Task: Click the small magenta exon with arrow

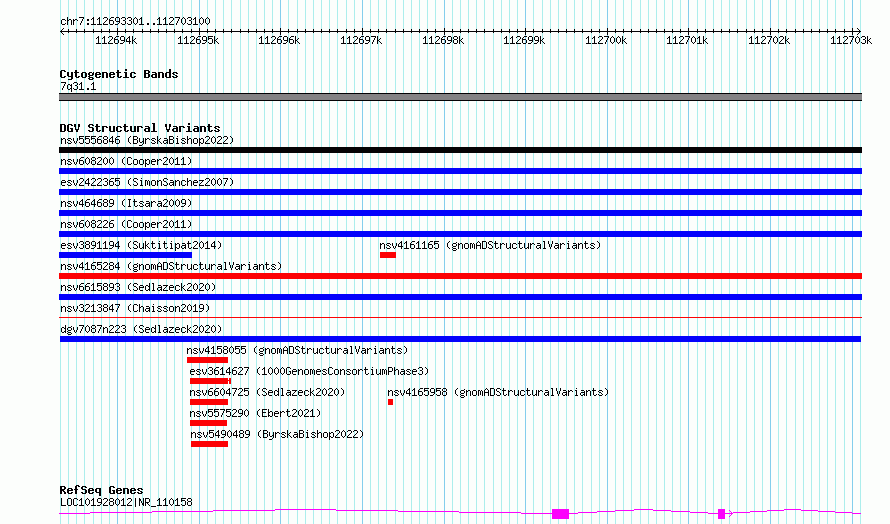Action: coord(721,514)
